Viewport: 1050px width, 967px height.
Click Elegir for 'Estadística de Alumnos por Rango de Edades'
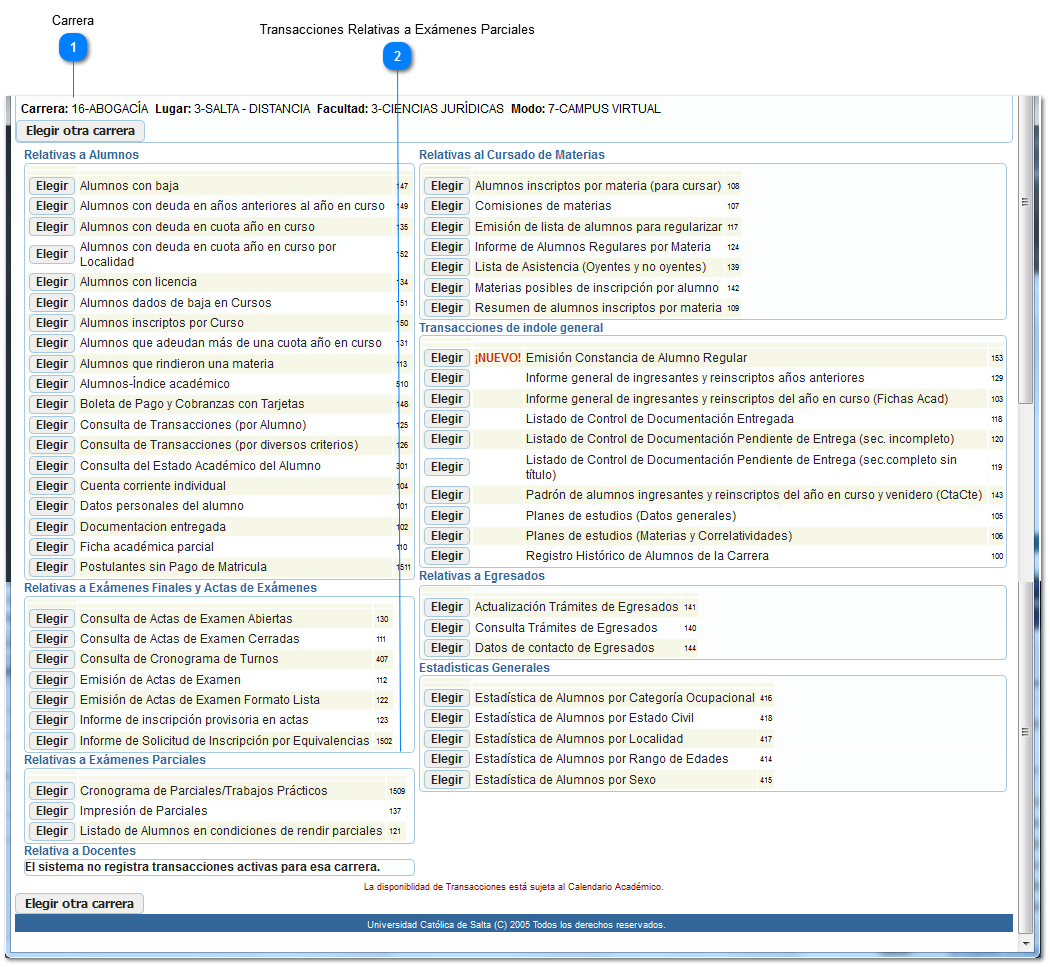point(447,759)
